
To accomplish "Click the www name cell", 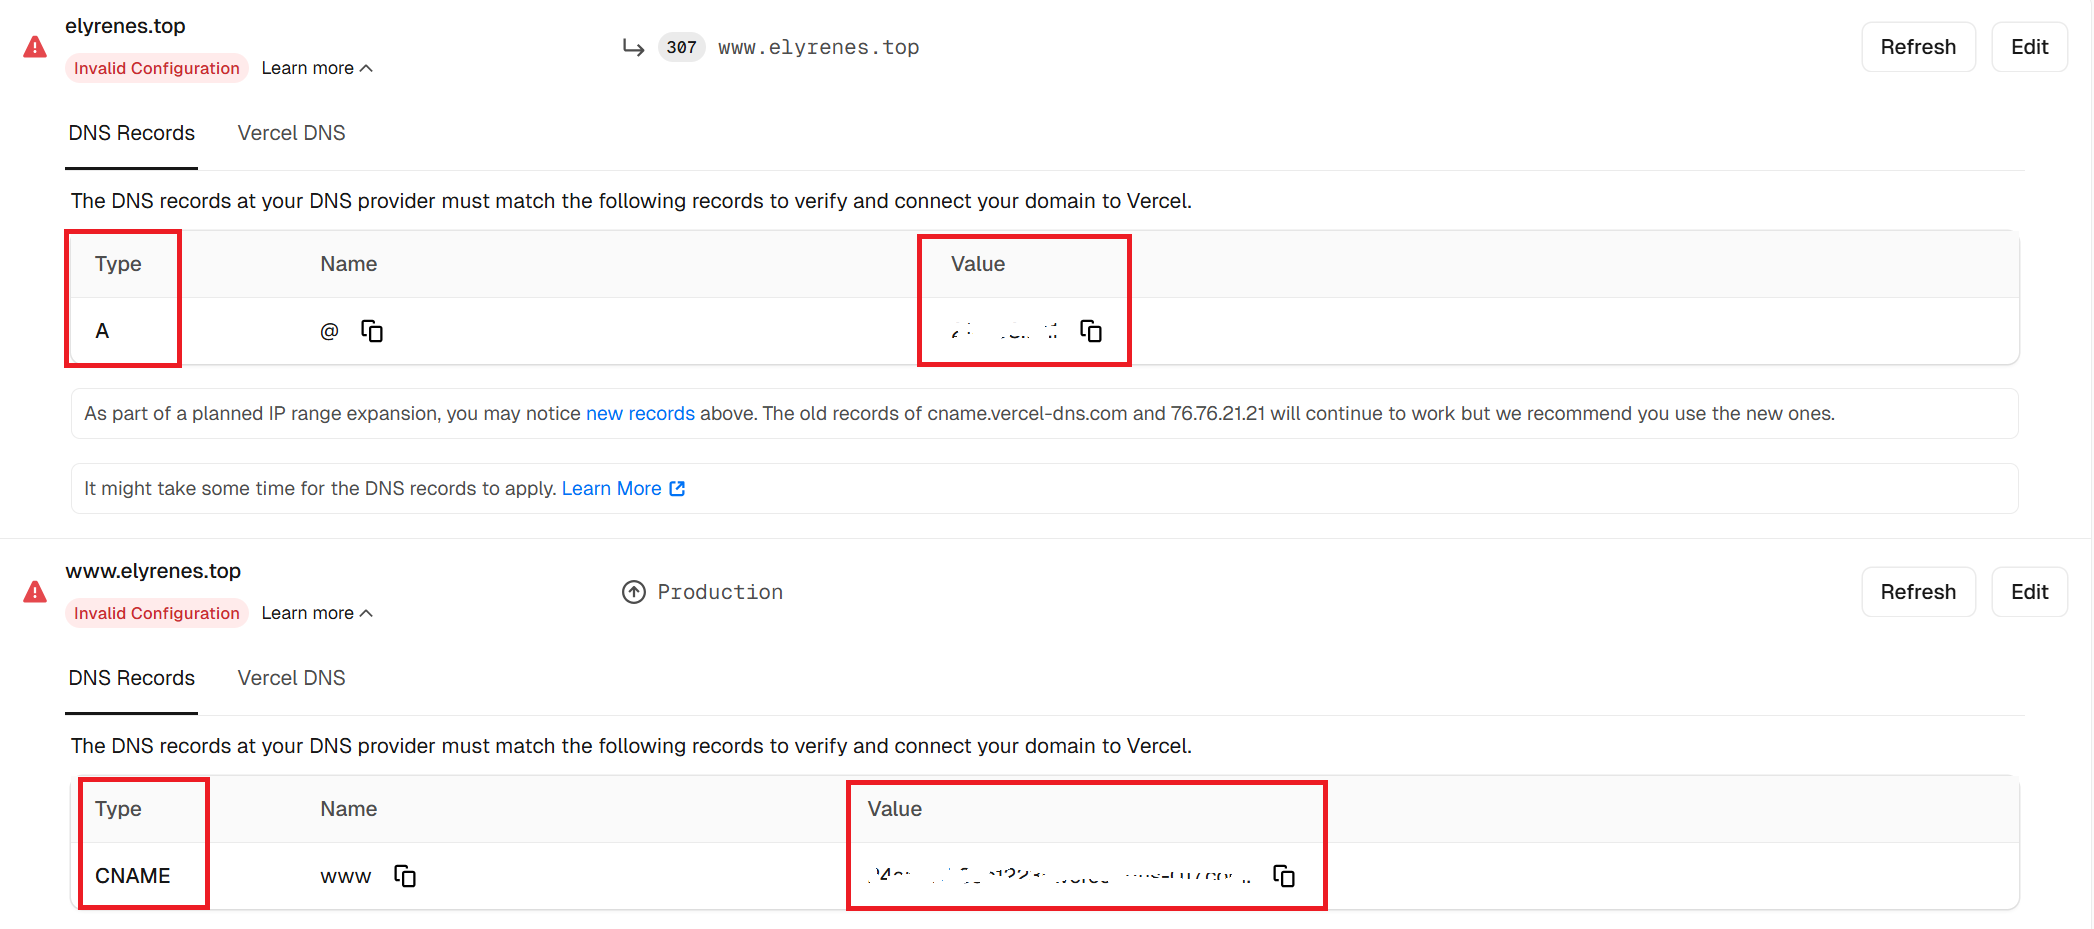I will pos(345,877).
